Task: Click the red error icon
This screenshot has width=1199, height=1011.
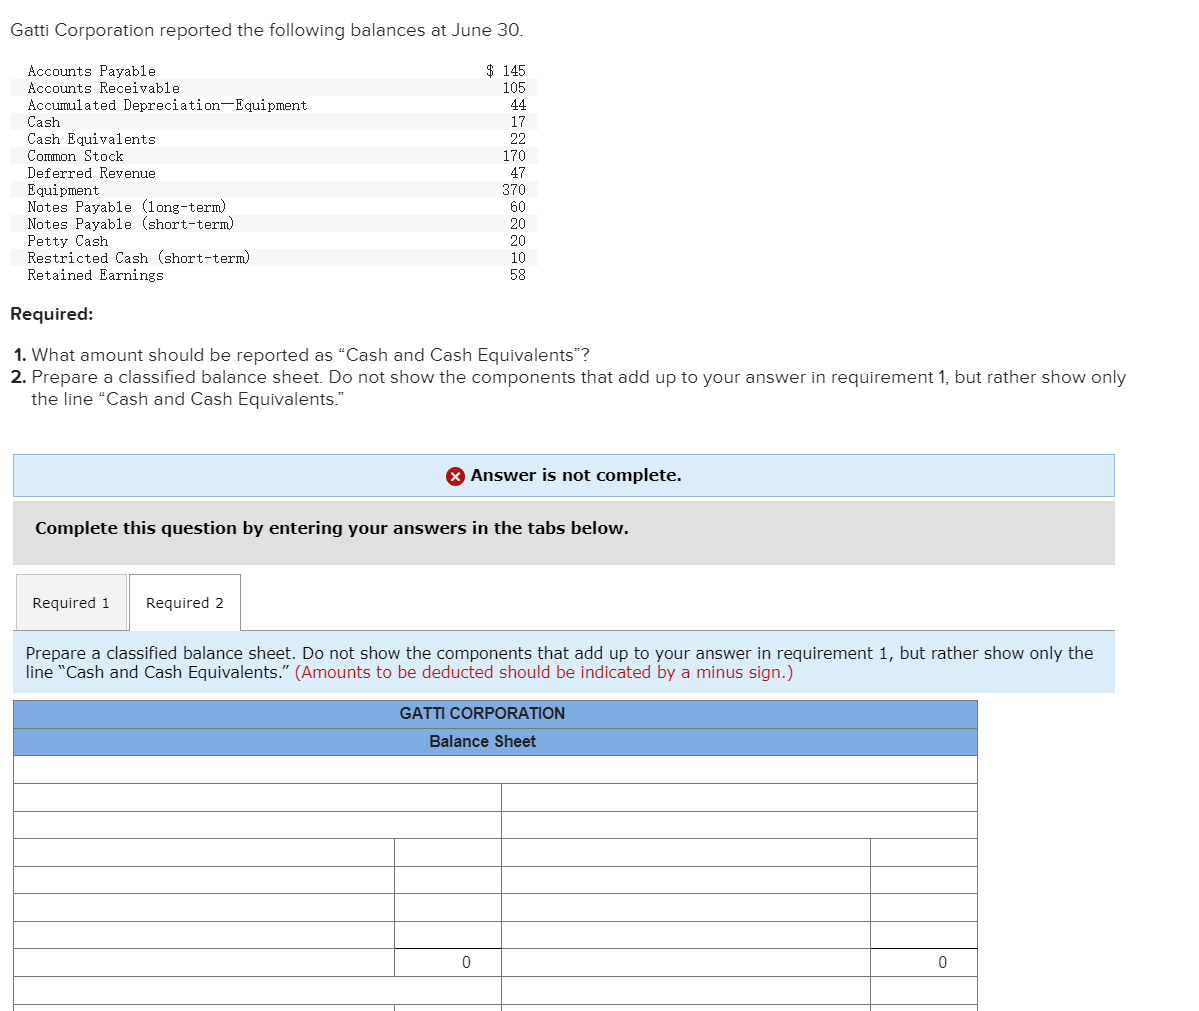Action: click(455, 476)
